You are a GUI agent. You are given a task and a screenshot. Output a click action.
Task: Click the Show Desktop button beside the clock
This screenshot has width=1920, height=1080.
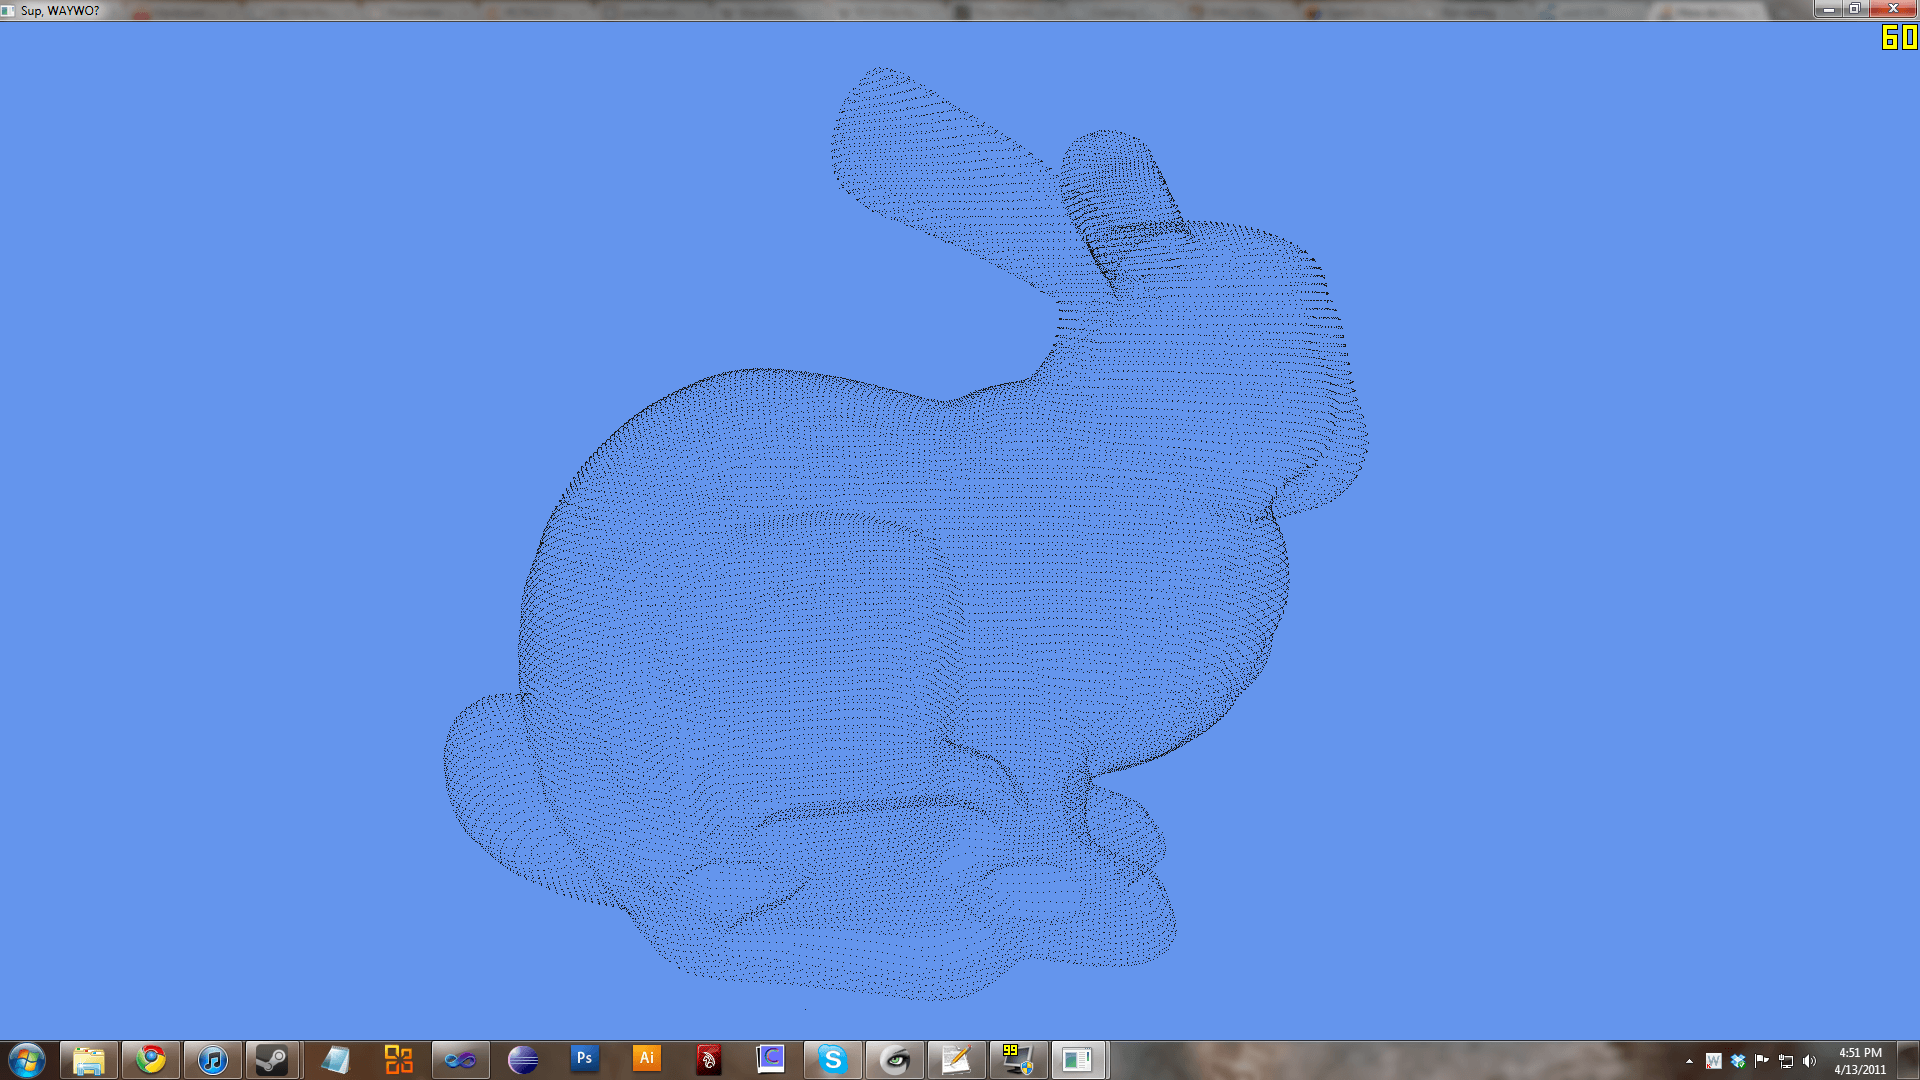pyautogui.click(x=1909, y=1060)
